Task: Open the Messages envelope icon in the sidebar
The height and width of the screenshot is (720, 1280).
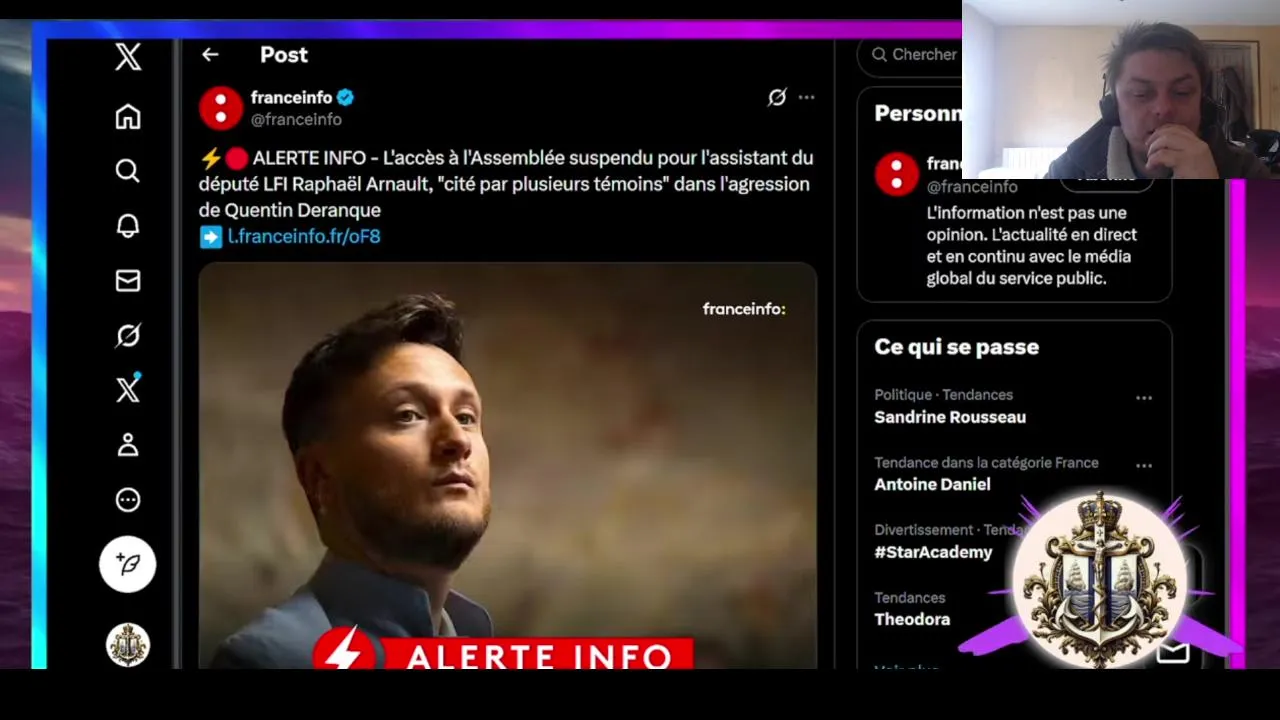Action: coord(128,281)
